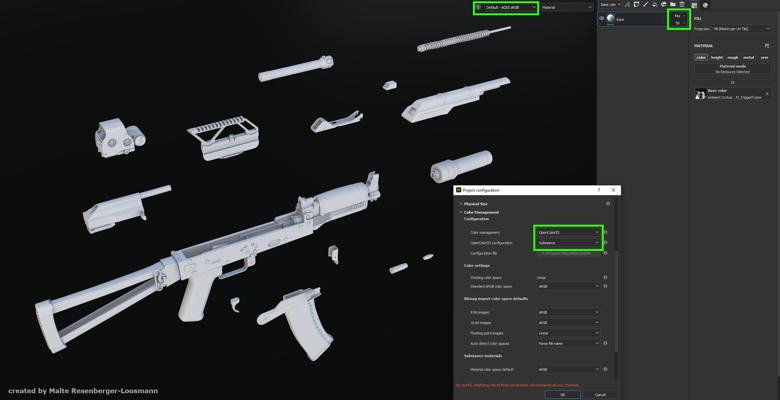
Task: Open the Base color channel dropdown in layers panel
Action: coord(610,4)
